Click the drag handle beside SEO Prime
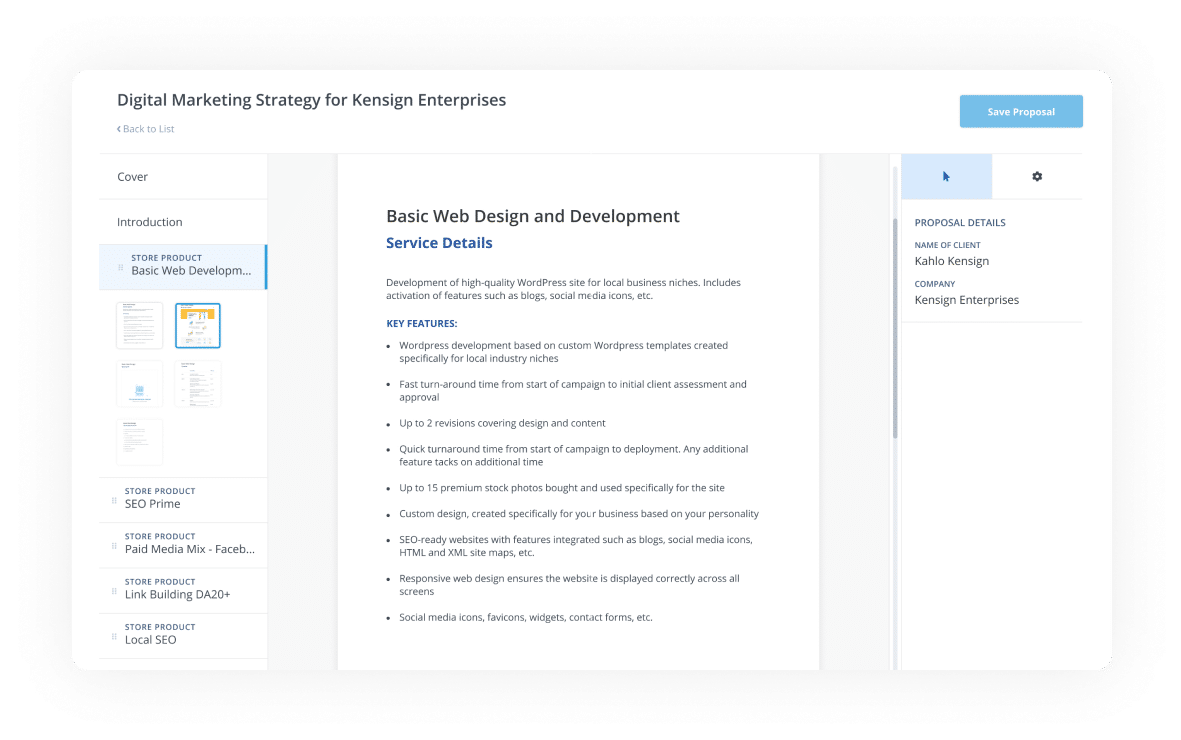1181x740 pixels. point(115,500)
